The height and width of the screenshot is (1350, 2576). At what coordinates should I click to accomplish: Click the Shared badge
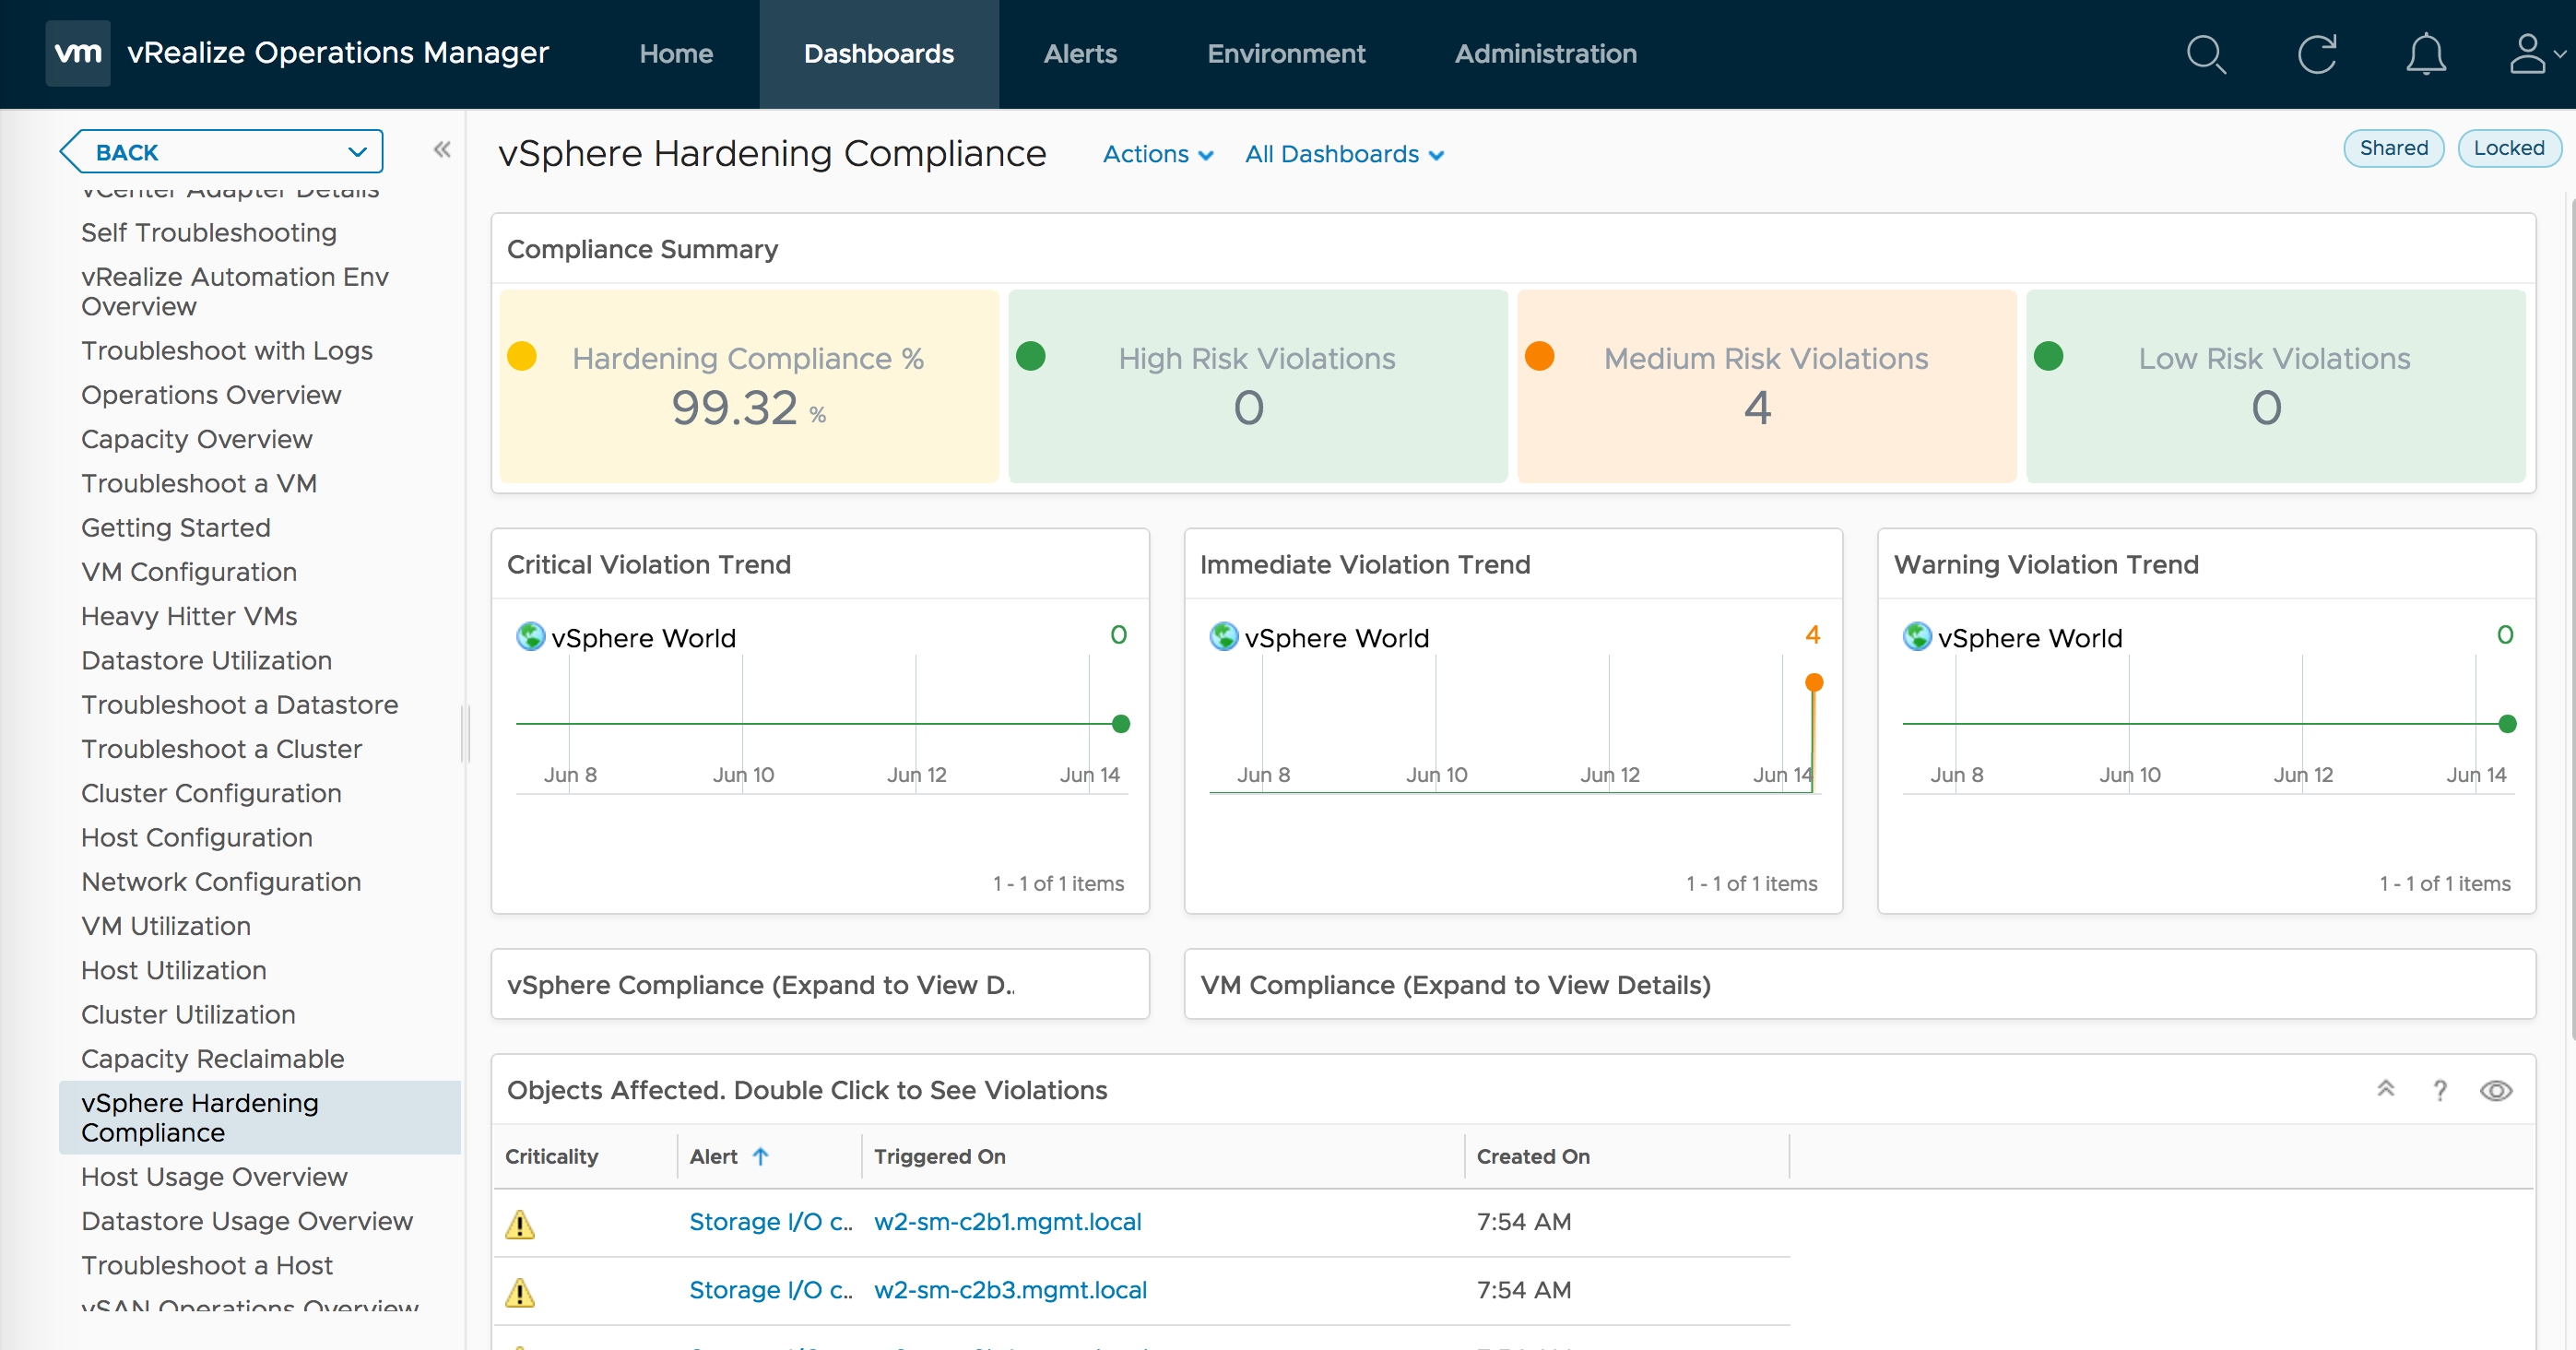(x=2394, y=148)
